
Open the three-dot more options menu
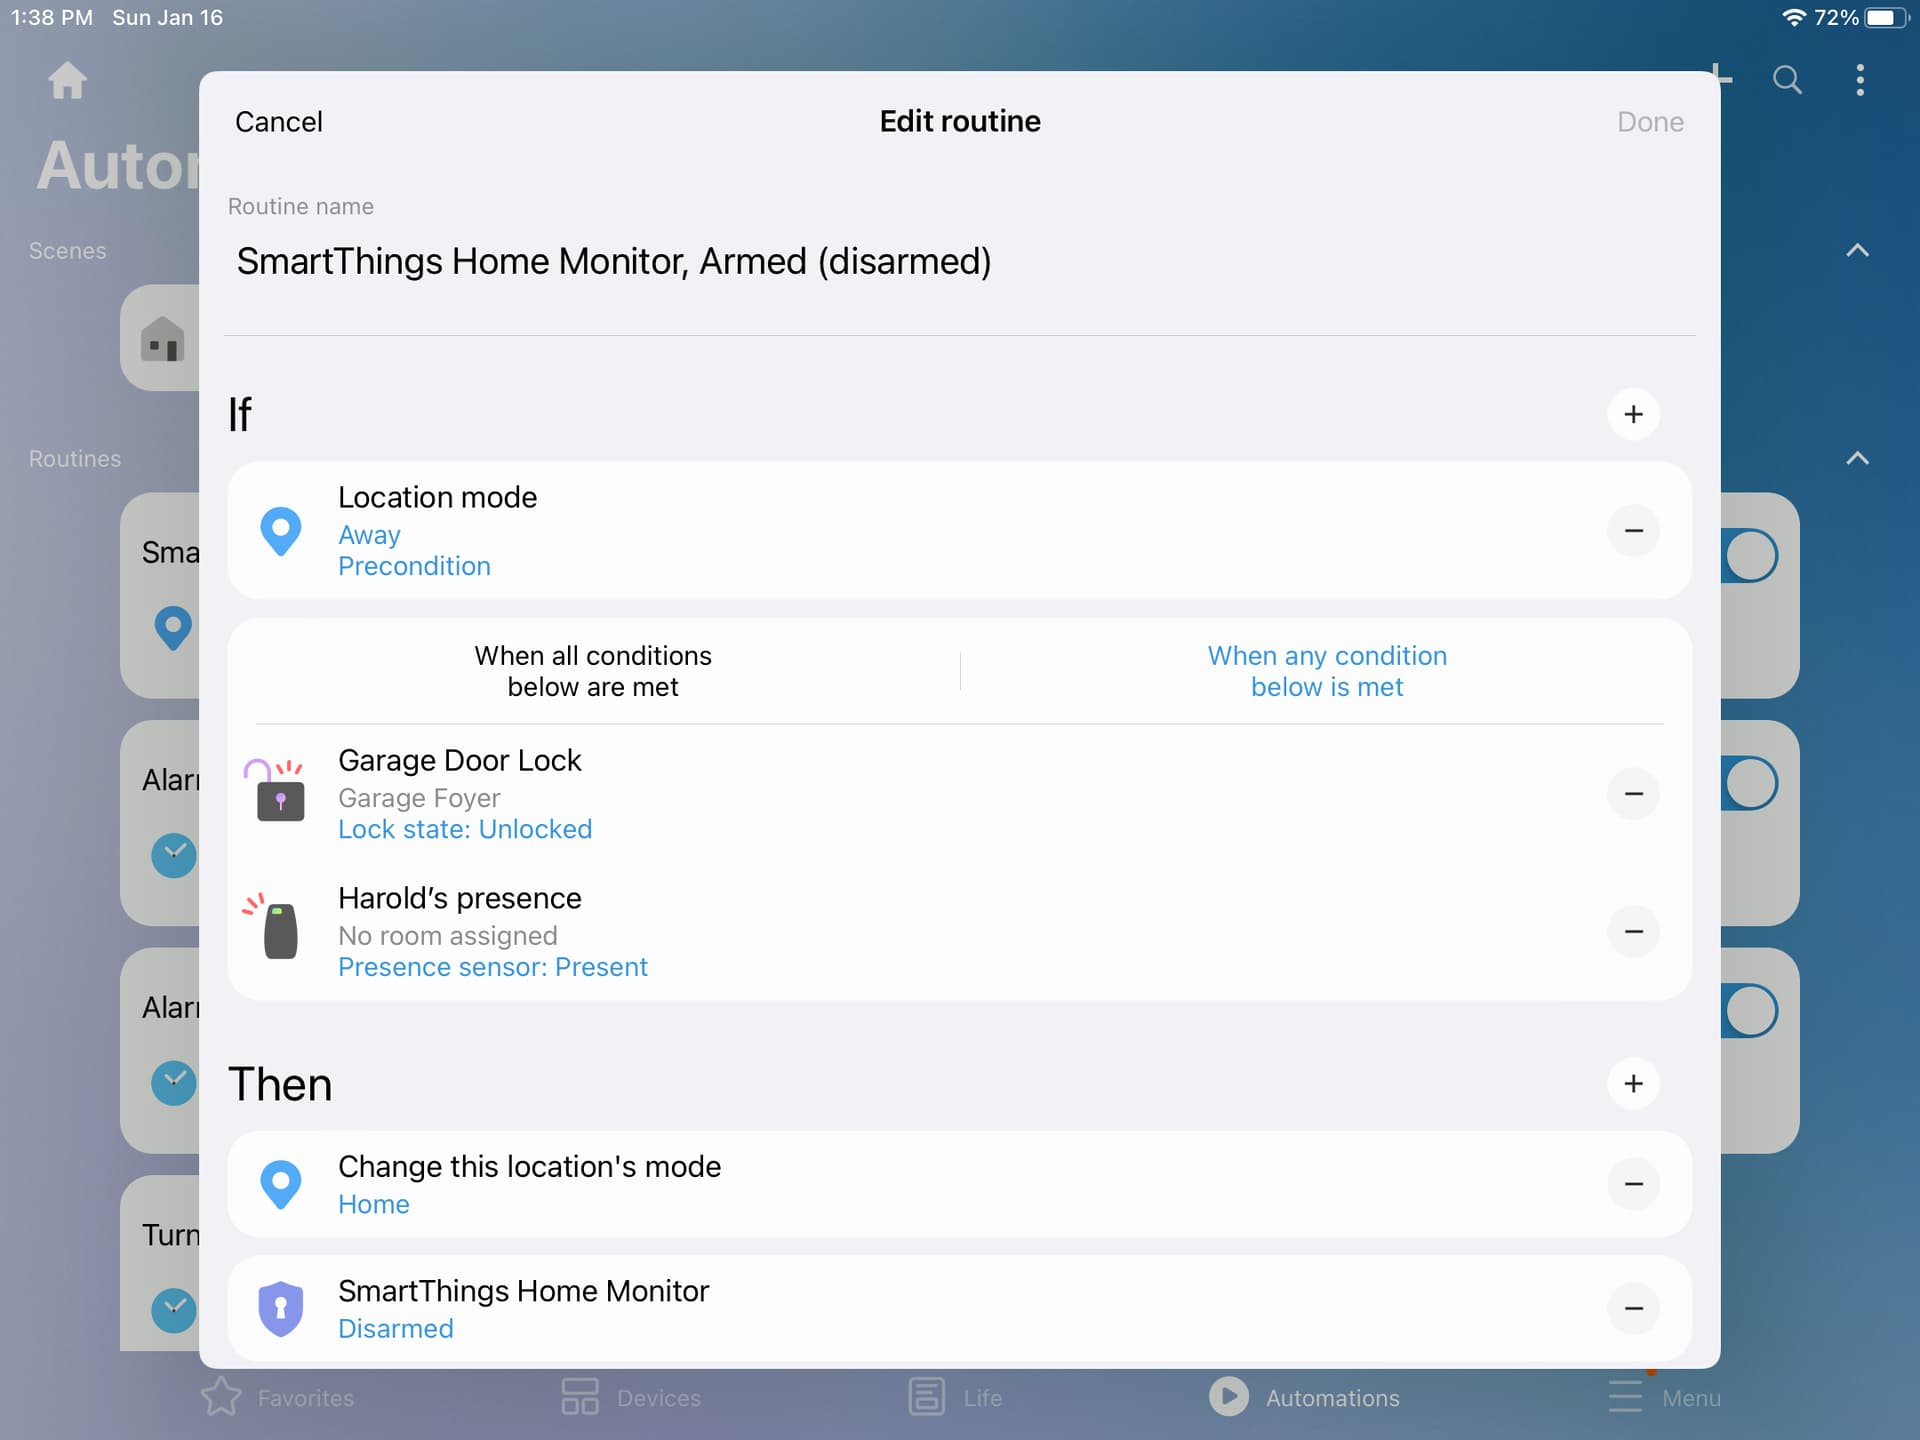point(1859,80)
